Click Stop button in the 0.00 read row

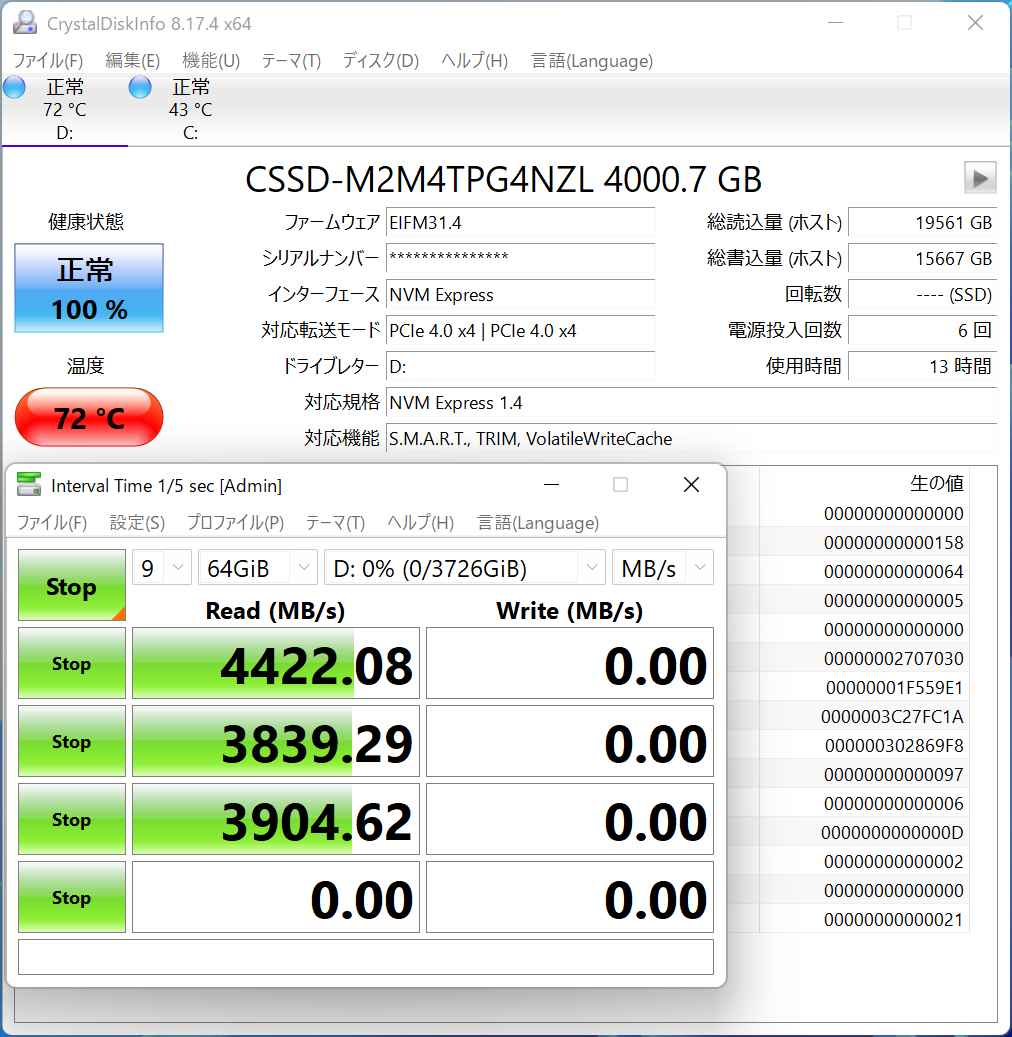click(x=71, y=897)
